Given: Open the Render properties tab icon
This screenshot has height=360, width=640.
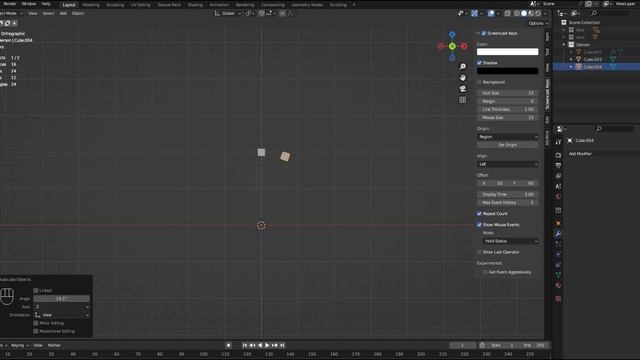Looking at the screenshot, I should click(558, 156).
